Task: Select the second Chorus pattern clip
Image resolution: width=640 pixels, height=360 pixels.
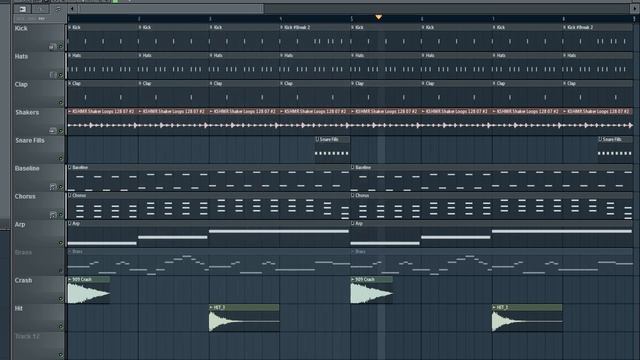Action: 492,206
